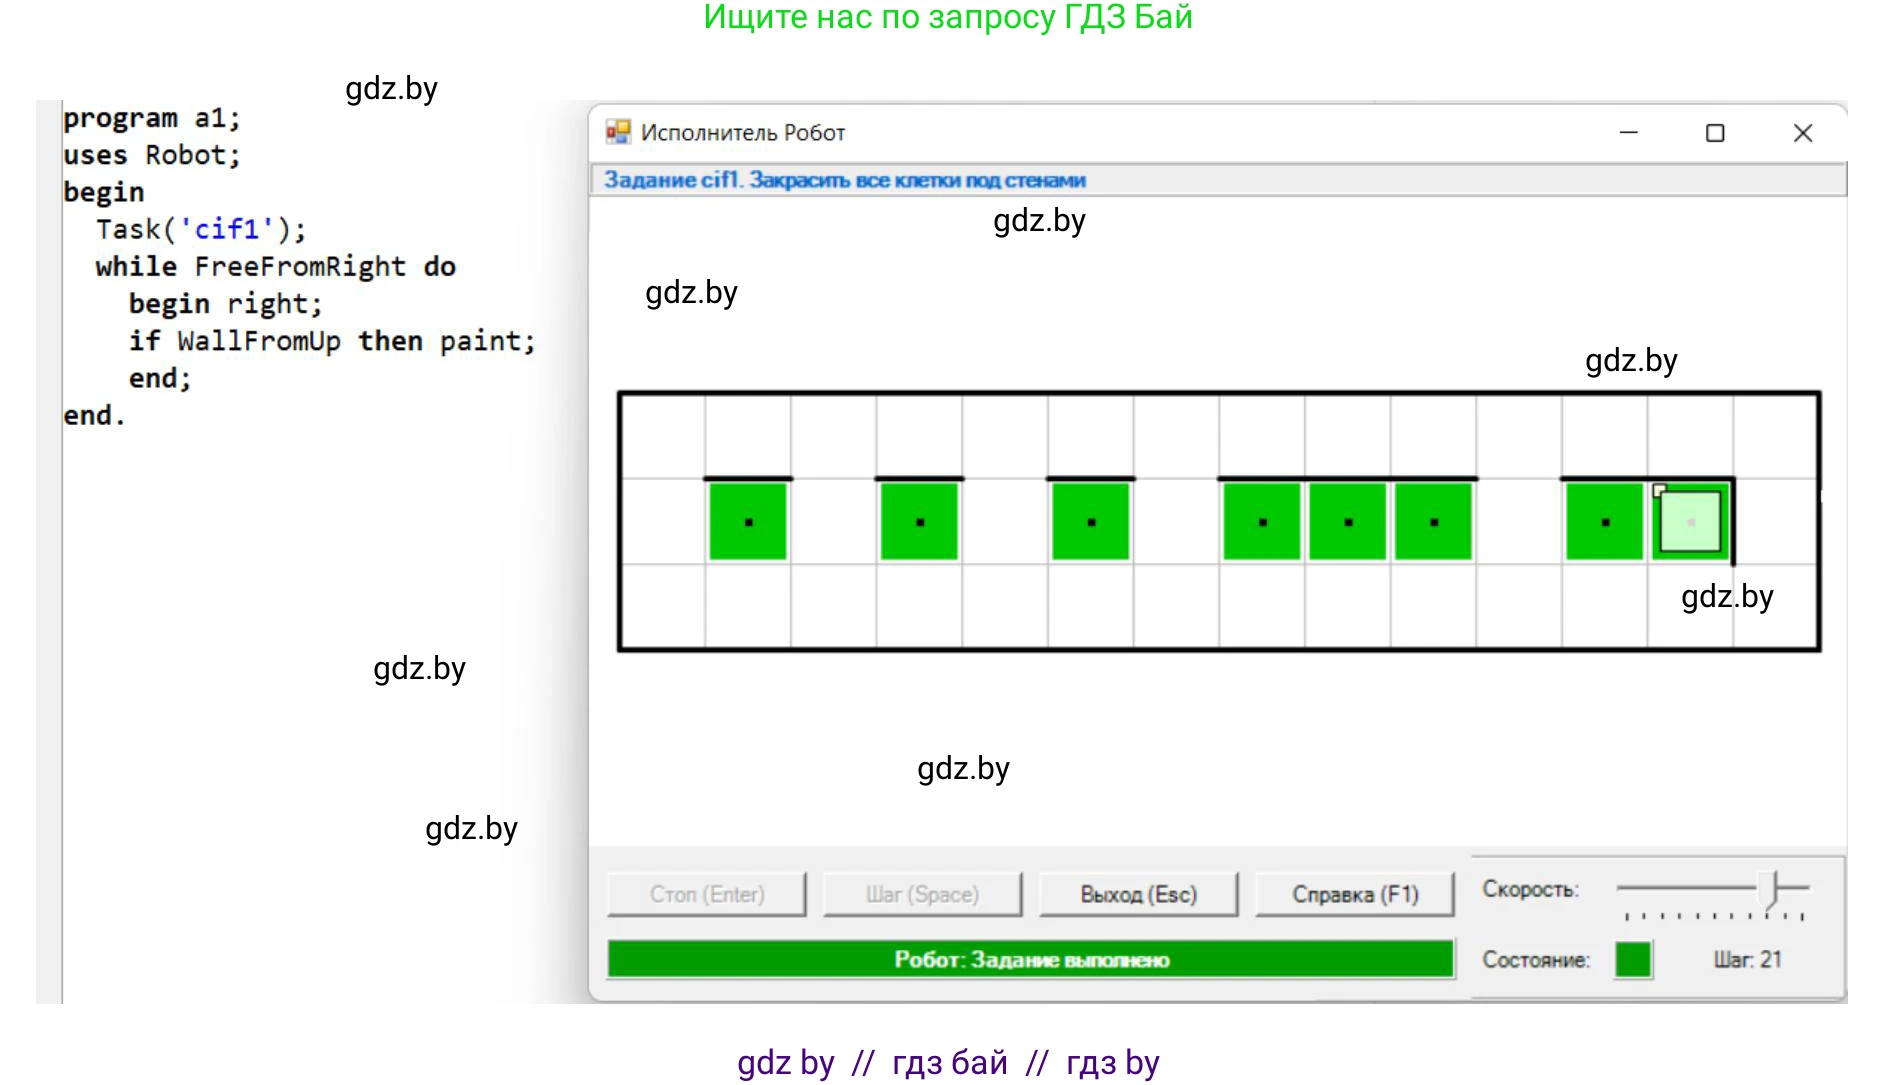Close the Исполнитель Робот window
1899x1085 pixels.
pyautogui.click(x=1802, y=133)
